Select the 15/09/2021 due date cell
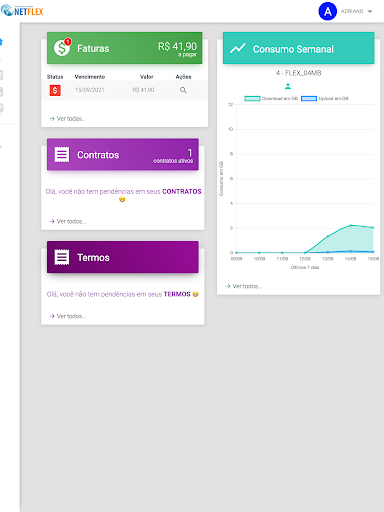384x512 pixels. pos(90,90)
